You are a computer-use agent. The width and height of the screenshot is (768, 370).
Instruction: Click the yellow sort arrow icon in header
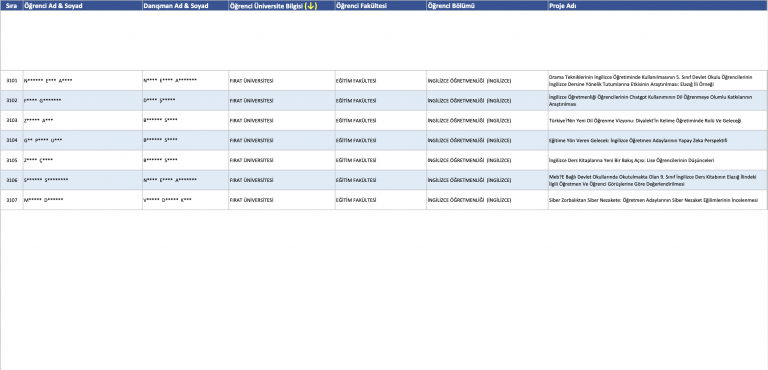tap(311, 6)
